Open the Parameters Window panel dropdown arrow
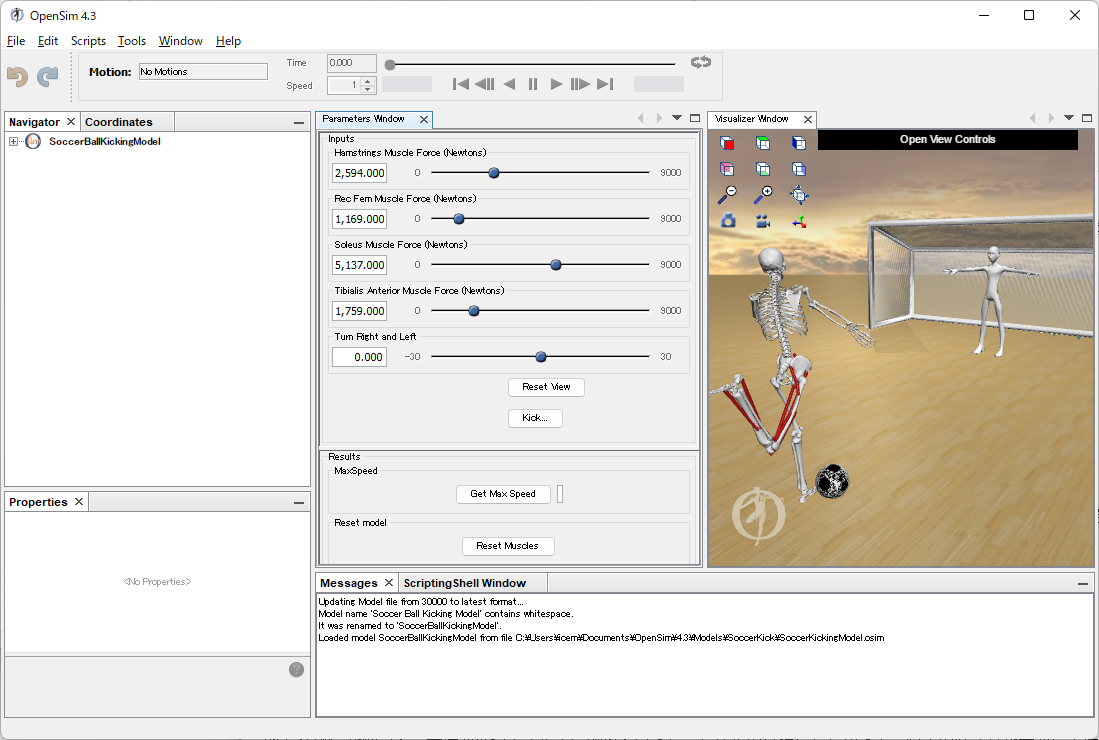The height and width of the screenshot is (740, 1099). [677, 118]
